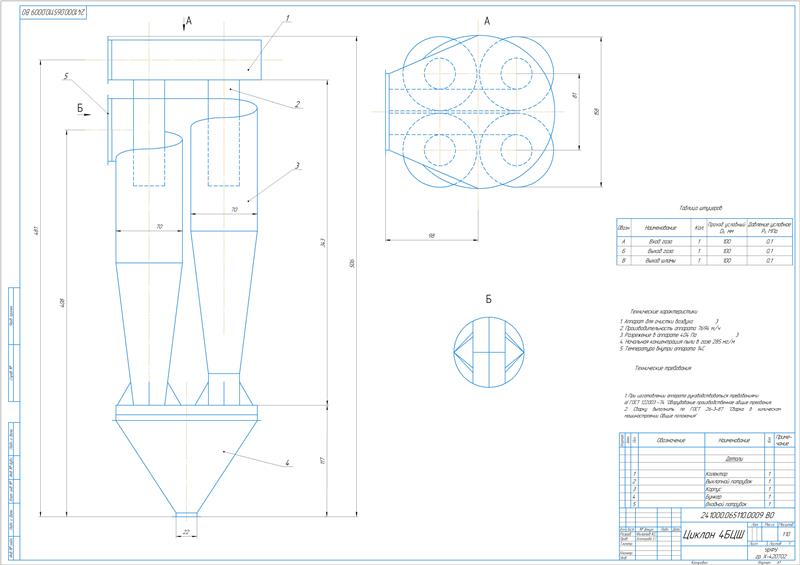Click the drawing title 'Циклон 4БЦШ'

click(x=714, y=534)
